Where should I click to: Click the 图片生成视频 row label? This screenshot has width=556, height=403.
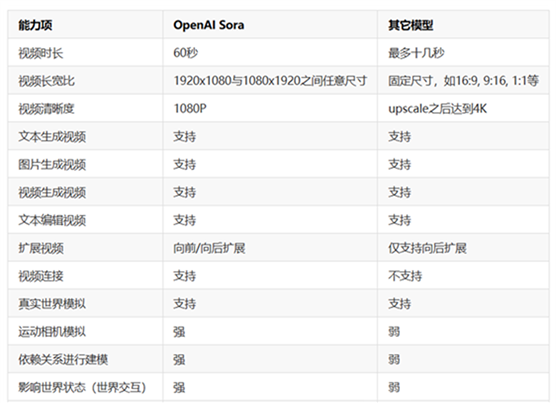tap(52, 164)
